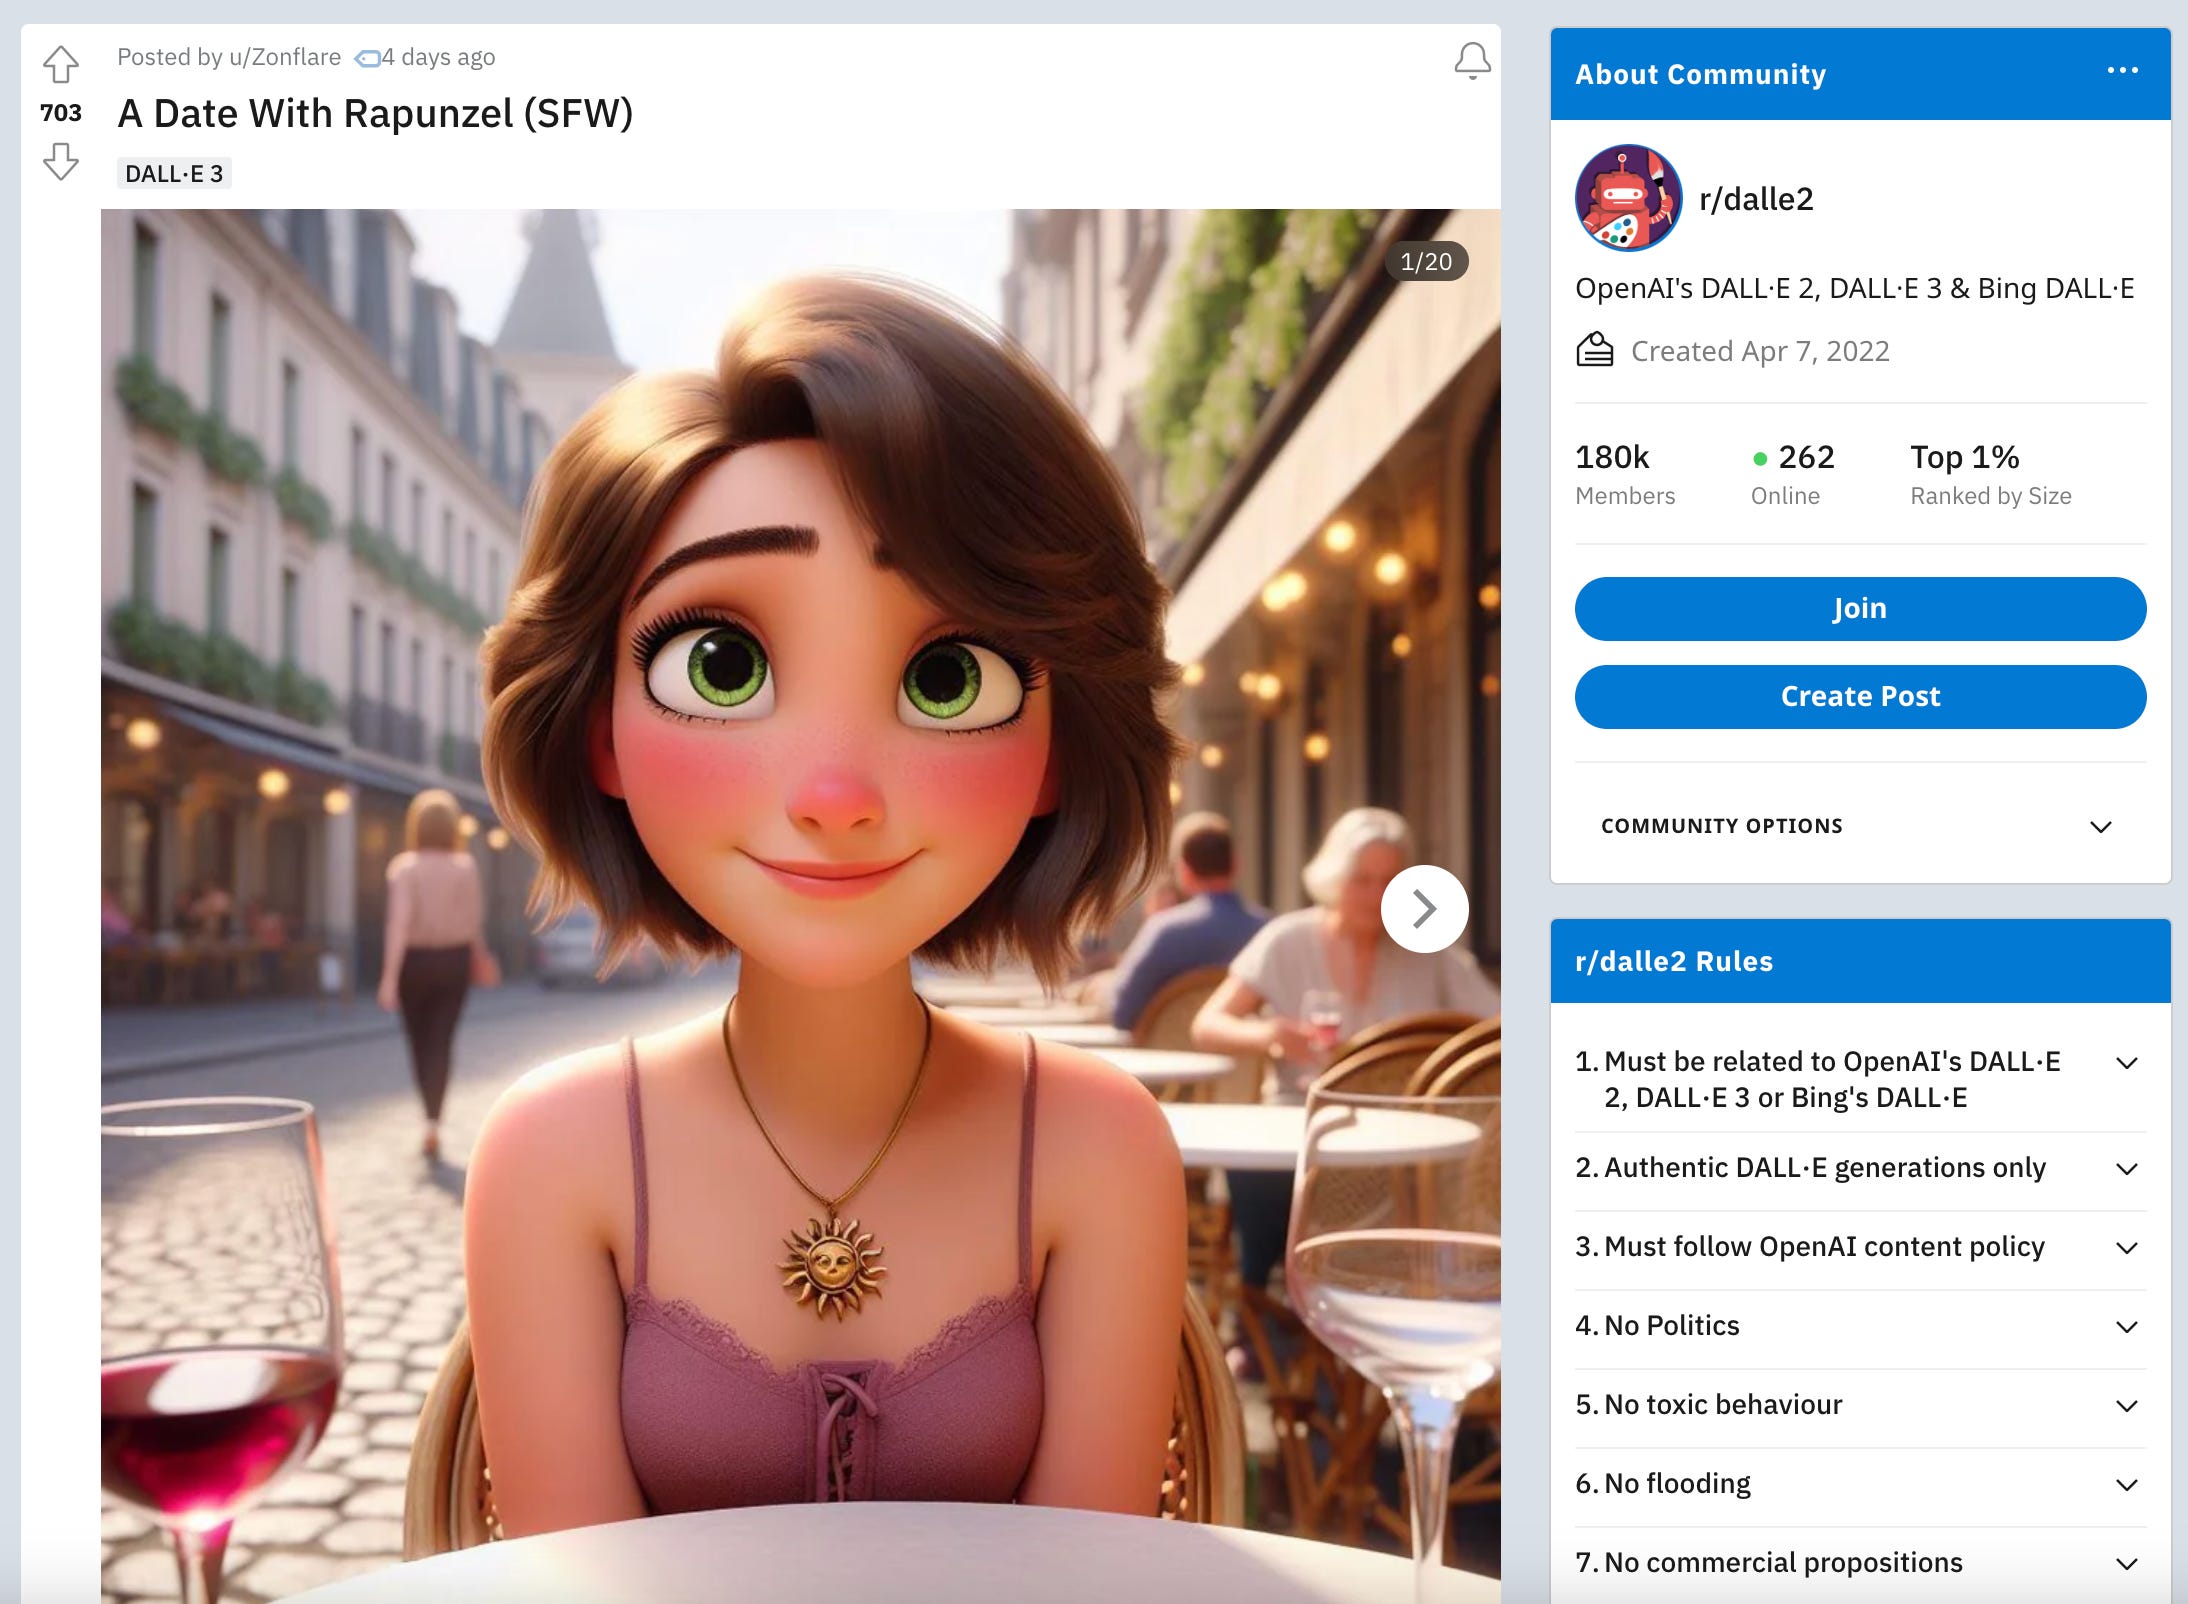
Task: Expand rule 4 No Politics
Action: point(2127,1326)
